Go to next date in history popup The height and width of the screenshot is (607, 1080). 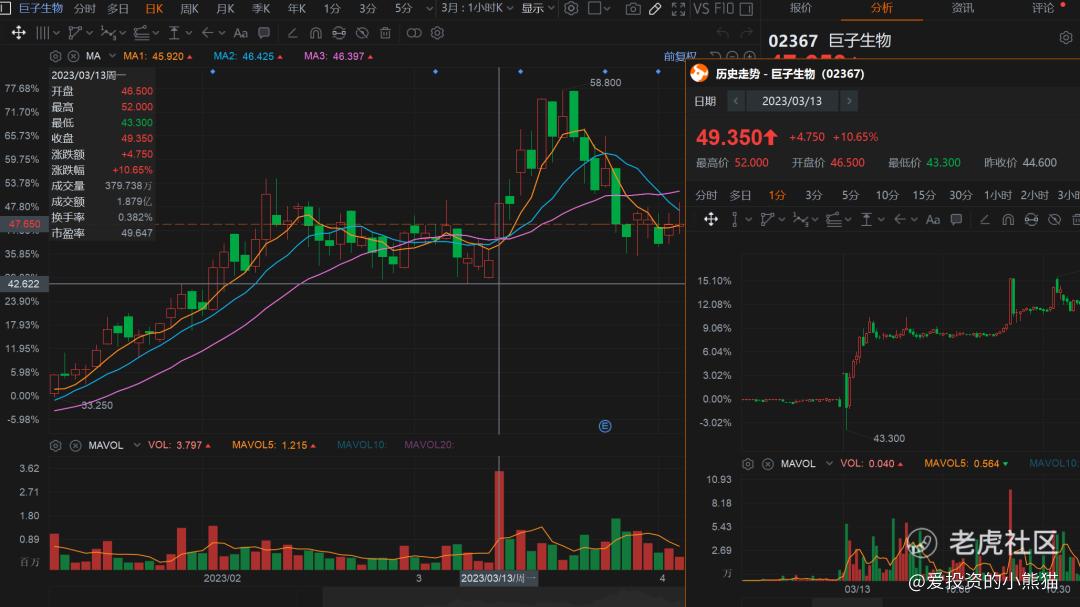pos(849,101)
